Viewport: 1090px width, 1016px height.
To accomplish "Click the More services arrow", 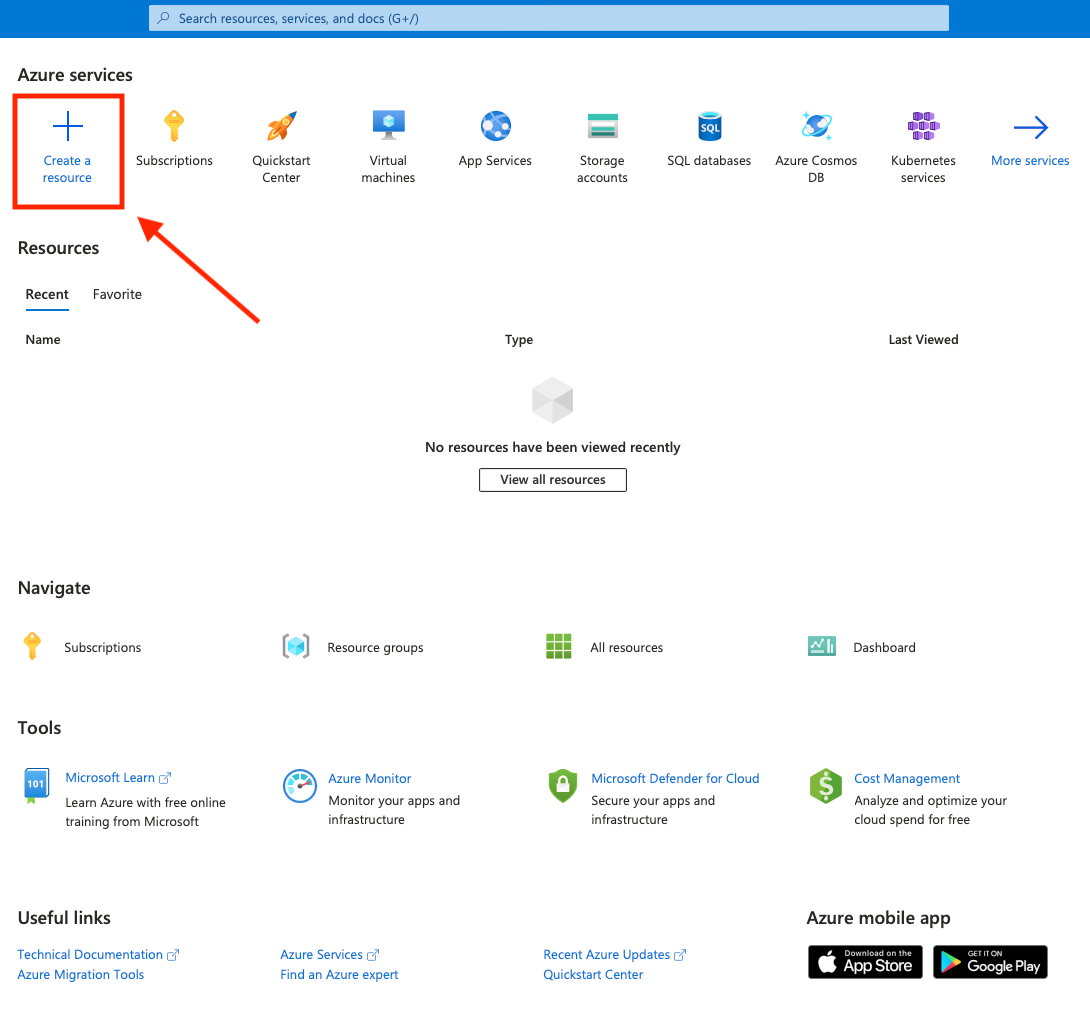I will 1030,127.
